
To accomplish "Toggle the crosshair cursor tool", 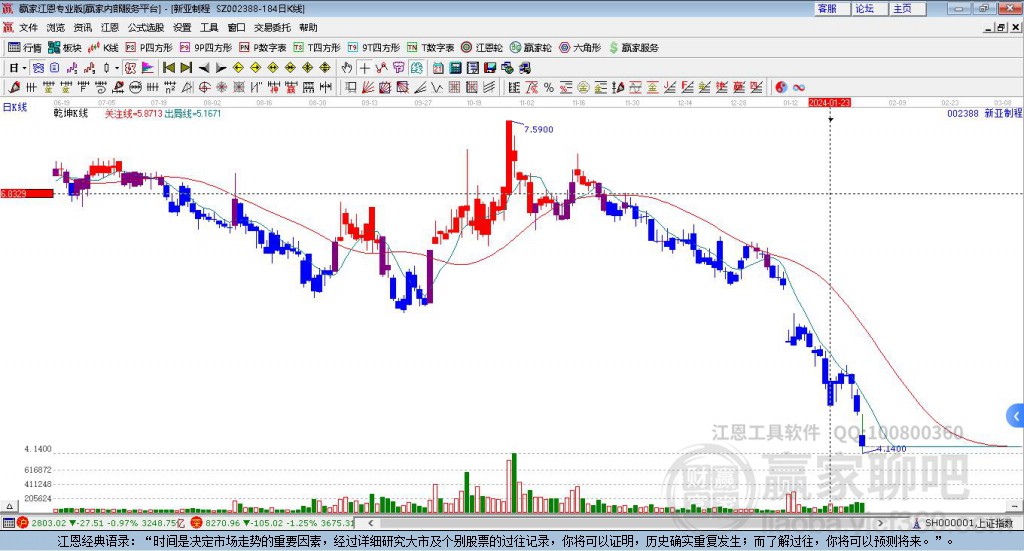I will pos(364,68).
